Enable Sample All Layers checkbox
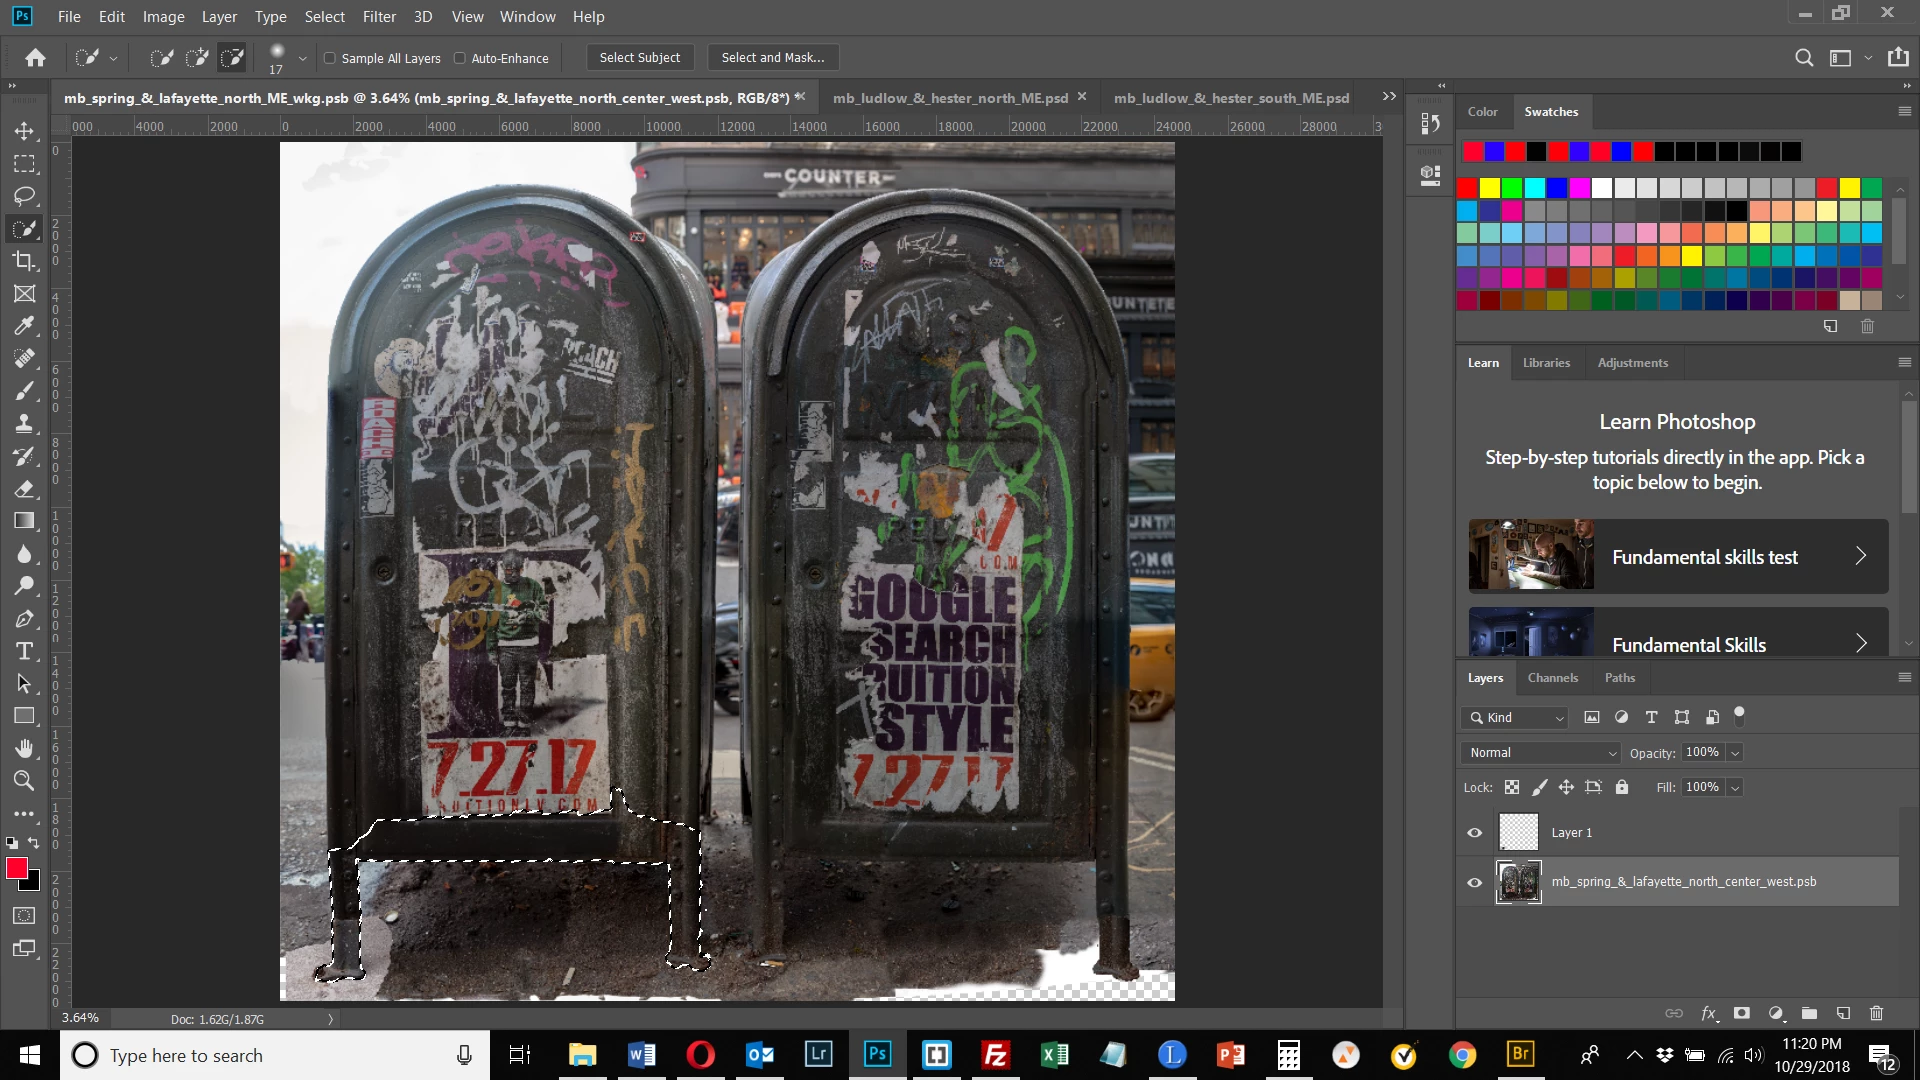The image size is (1920, 1080). [330, 58]
